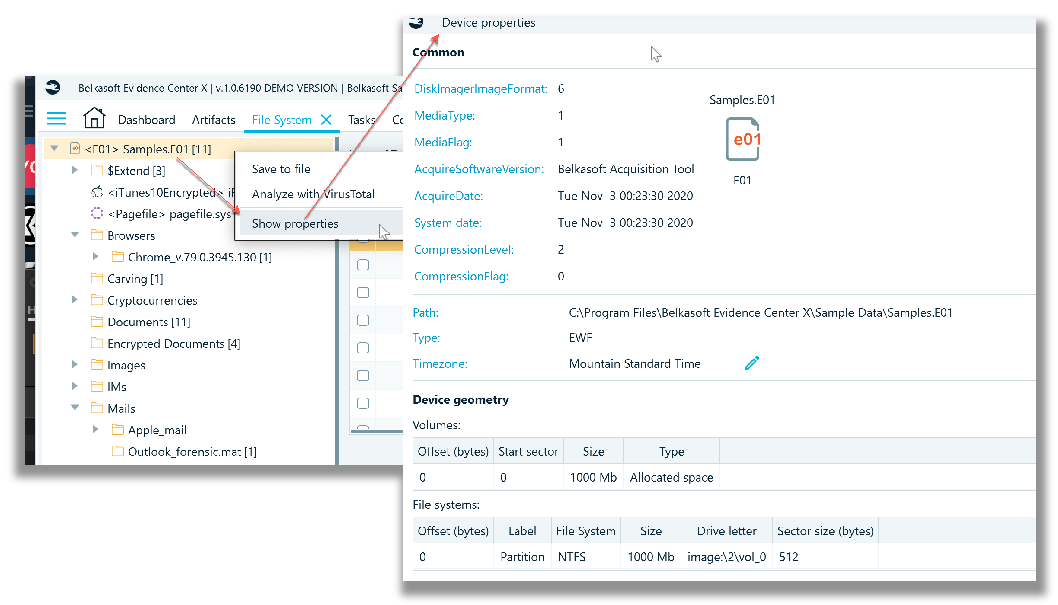Click the large e01 file icon
1058x605 pixels.
743,139
